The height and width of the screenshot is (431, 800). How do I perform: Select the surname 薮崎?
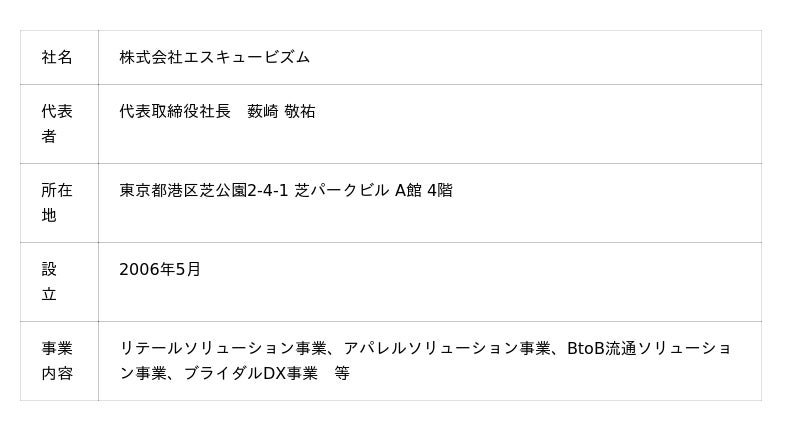coord(263,111)
